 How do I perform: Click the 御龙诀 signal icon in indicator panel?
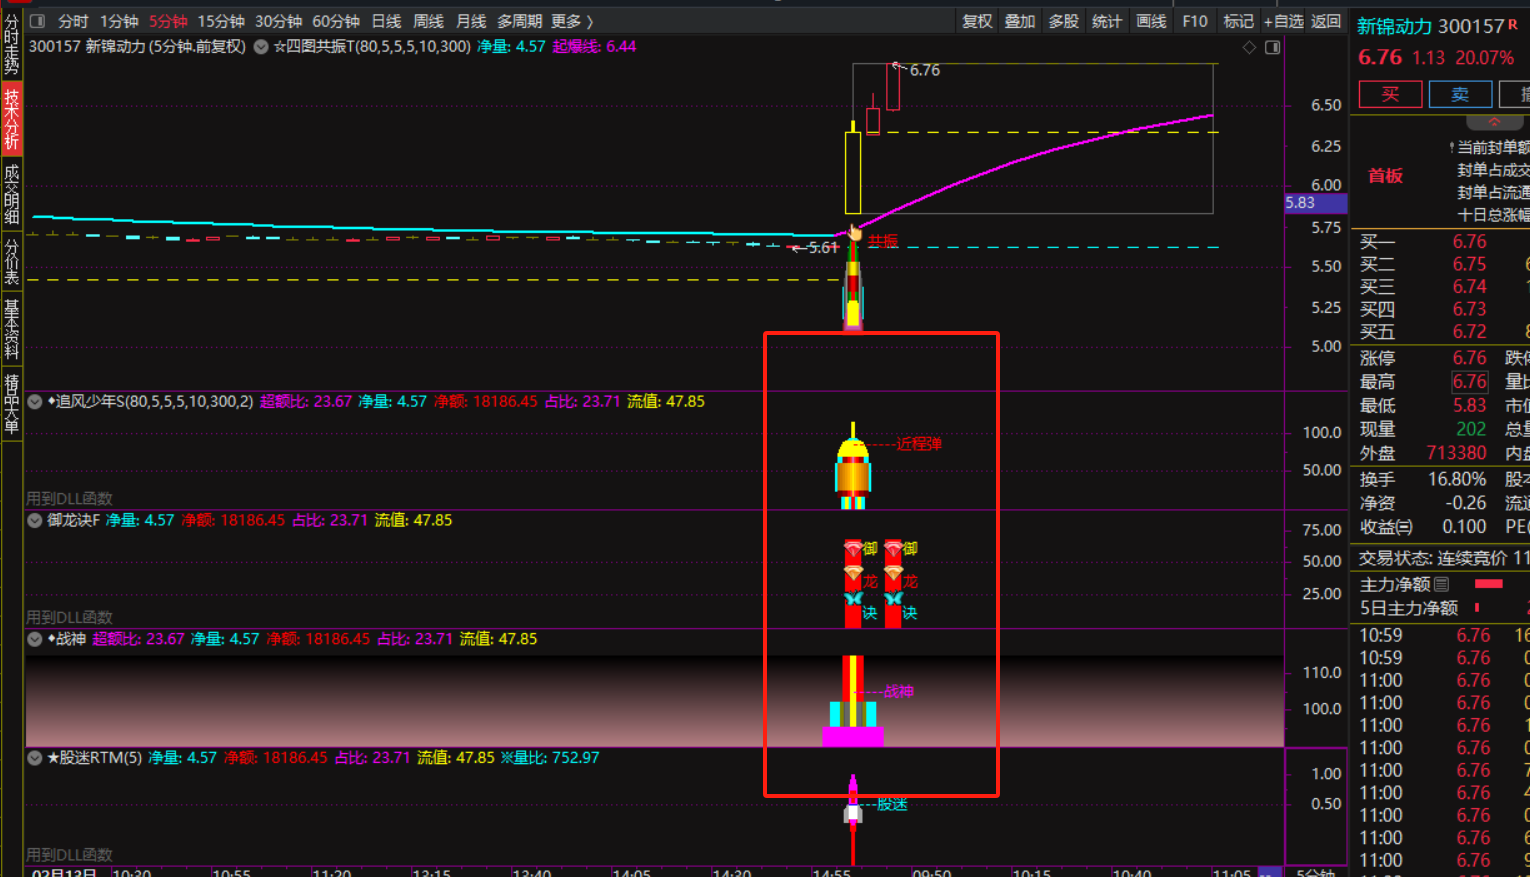[x=853, y=580]
